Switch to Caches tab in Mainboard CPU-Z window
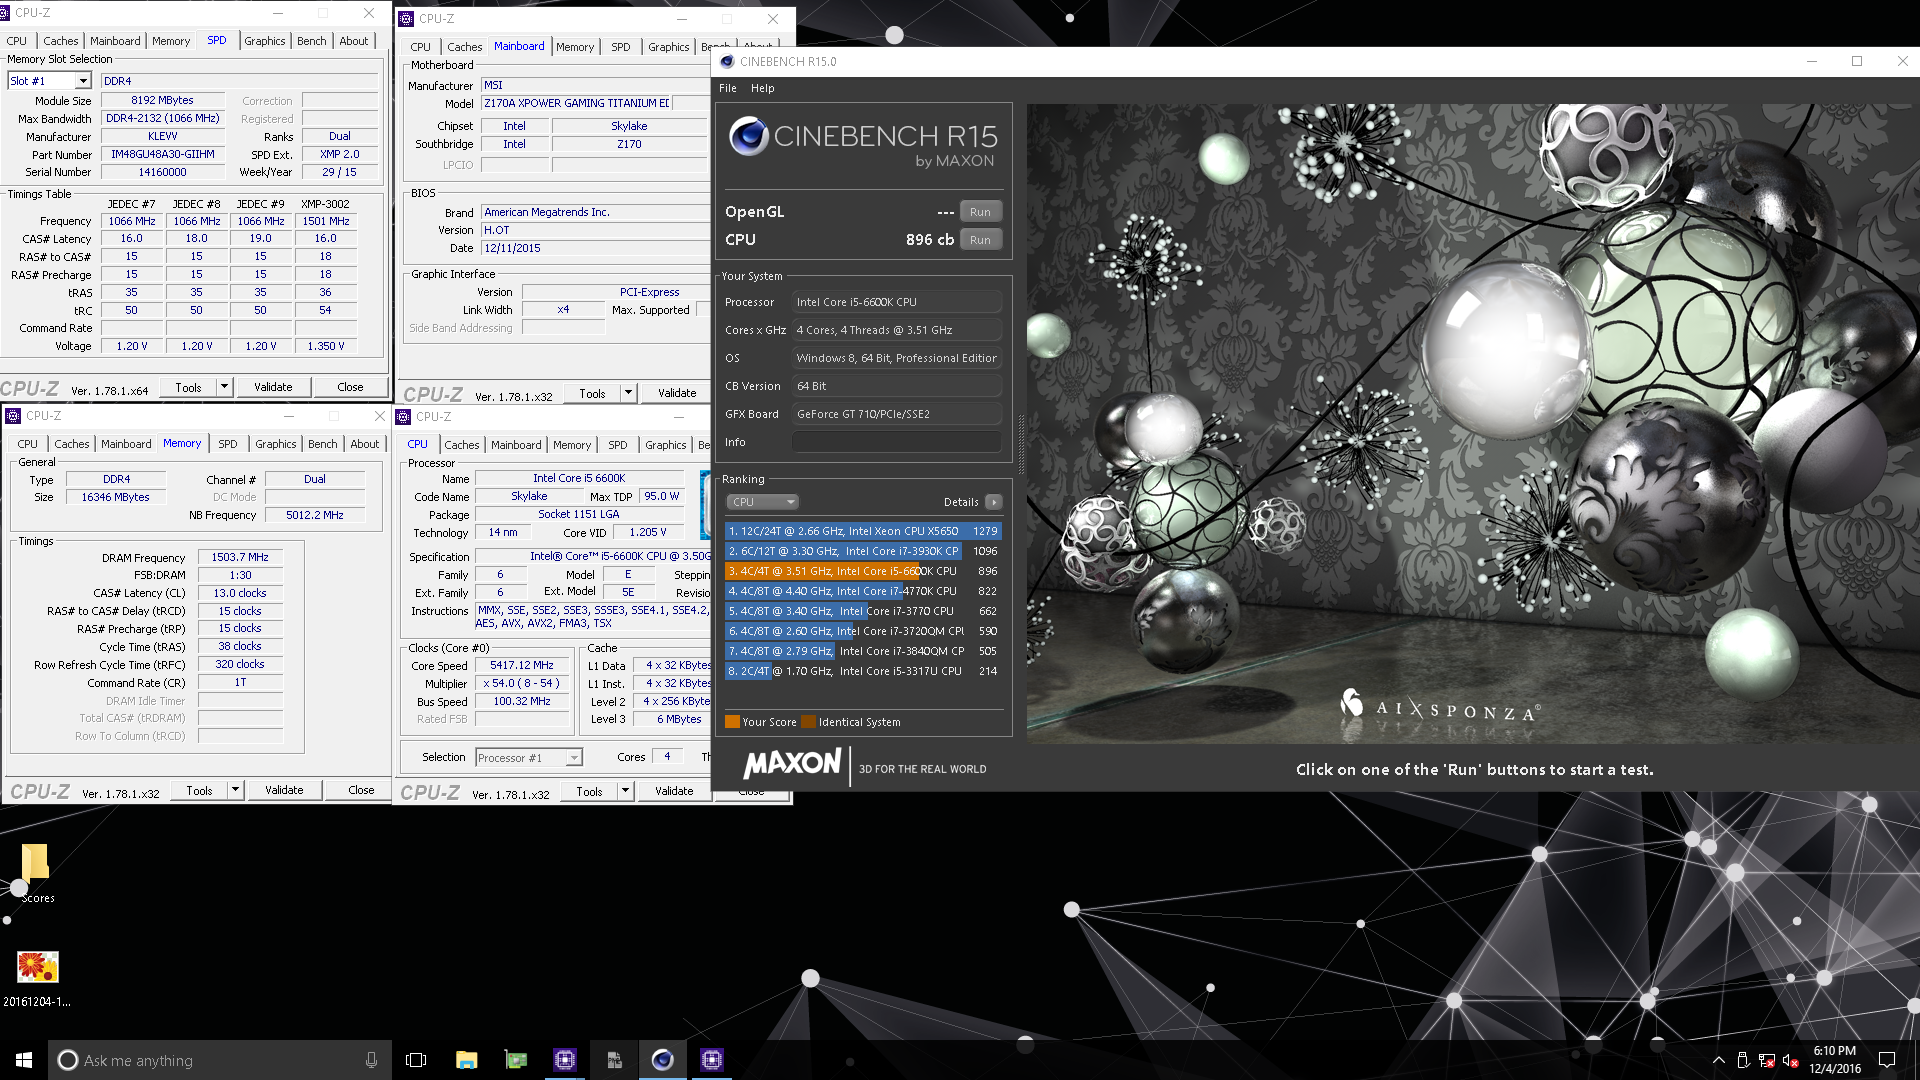This screenshot has width=1920, height=1080. [464, 47]
